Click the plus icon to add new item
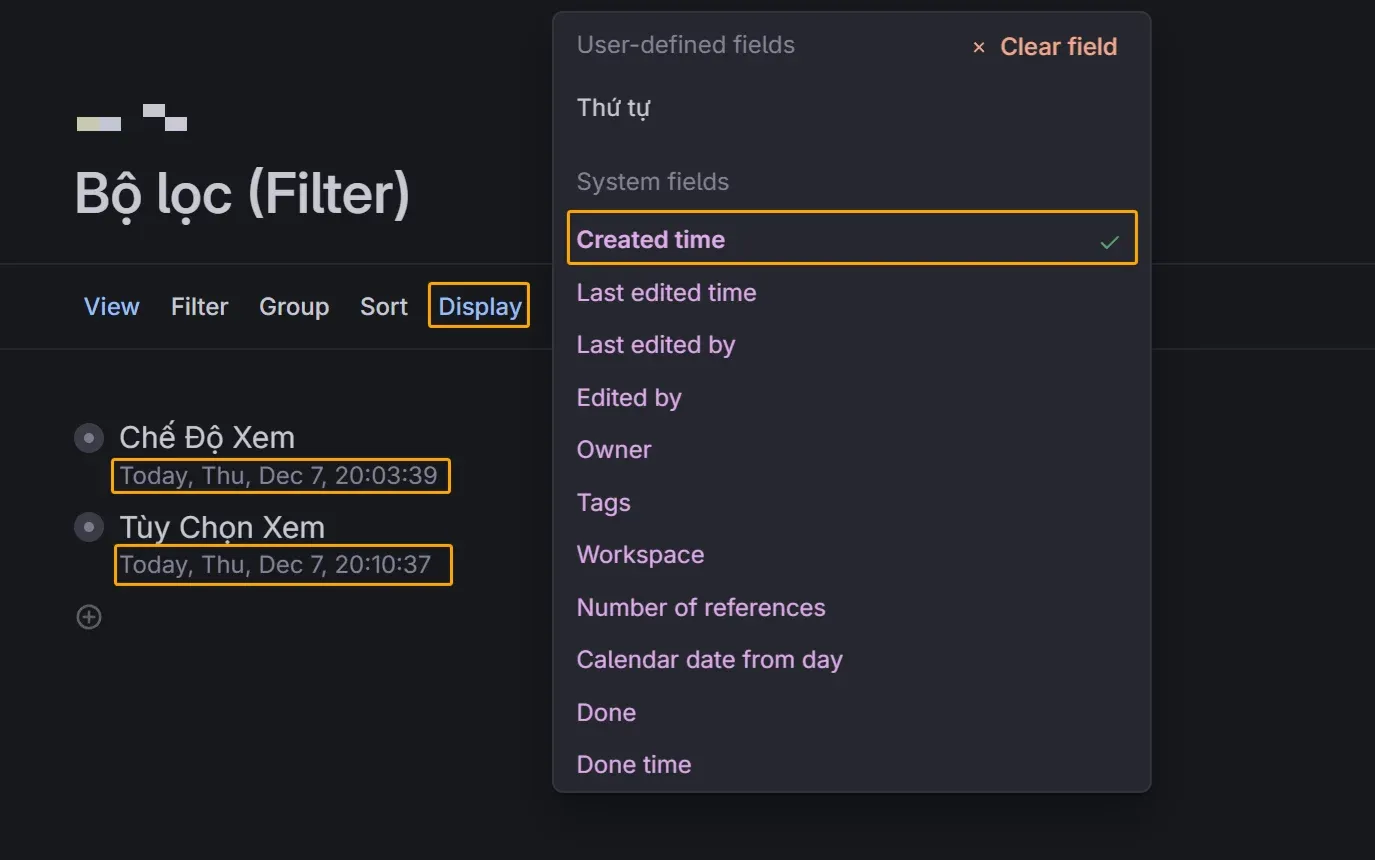 [x=89, y=617]
